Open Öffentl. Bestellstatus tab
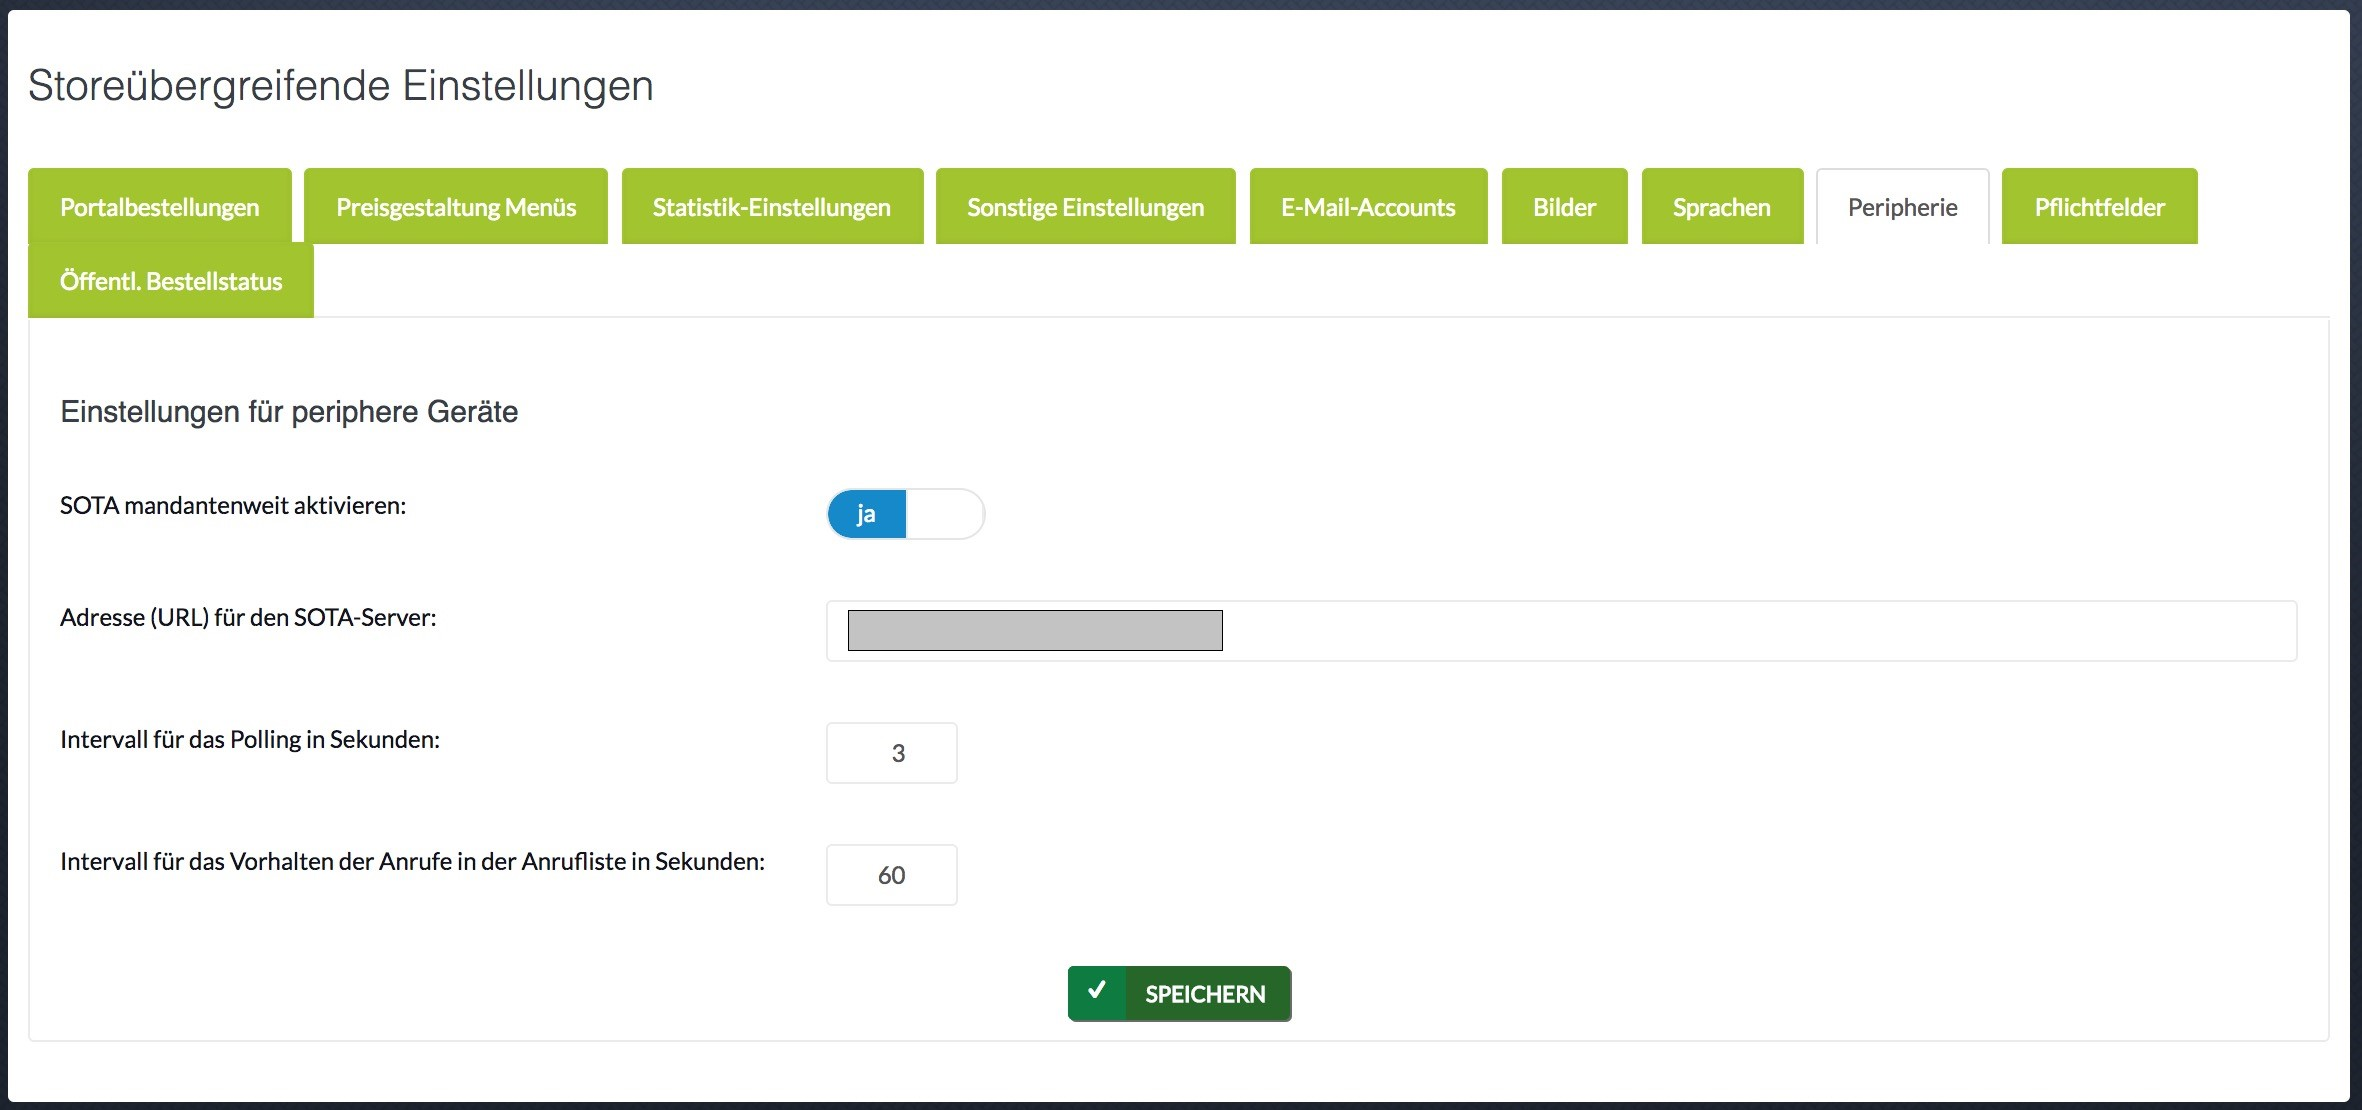 (x=171, y=281)
